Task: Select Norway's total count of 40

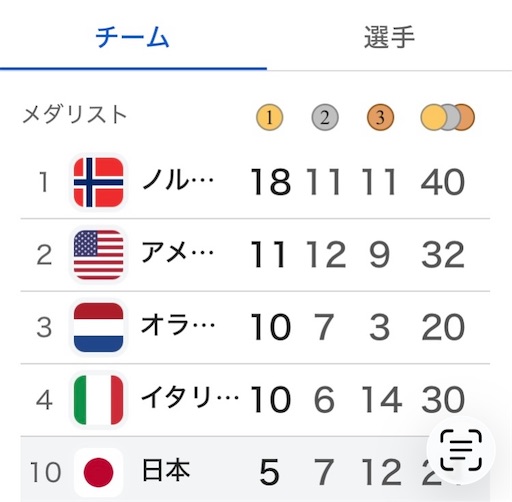Action: pos(443,182)
